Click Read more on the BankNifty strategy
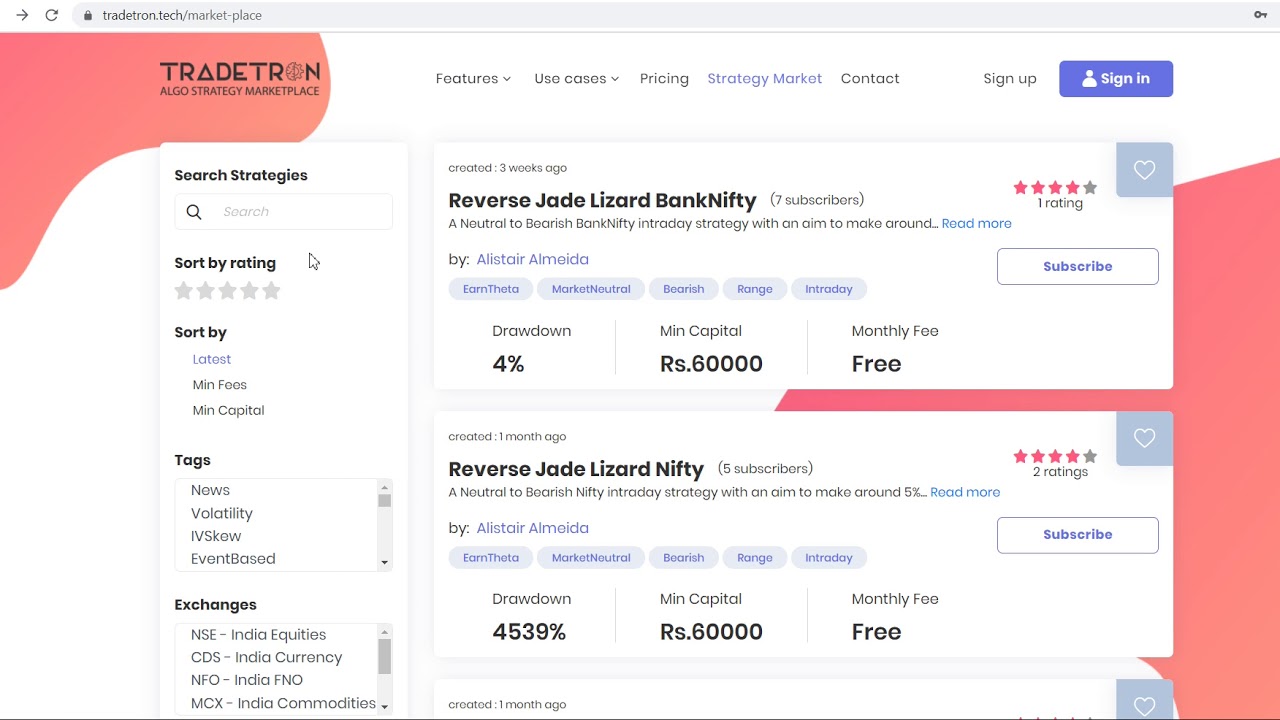Viewport: 1280px width, 720px height. (x=976, y=224)
